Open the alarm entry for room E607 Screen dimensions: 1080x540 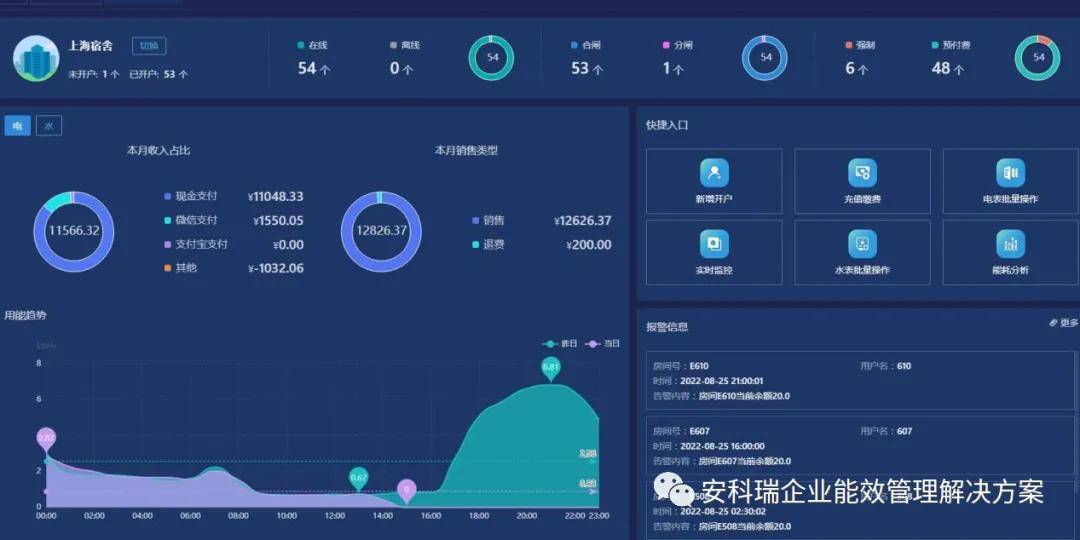(x=862, y=446)
